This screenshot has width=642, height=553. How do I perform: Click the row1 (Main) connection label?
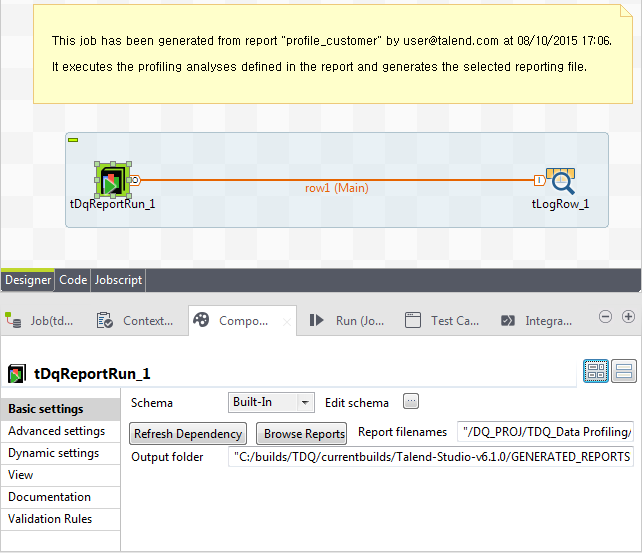337,188
